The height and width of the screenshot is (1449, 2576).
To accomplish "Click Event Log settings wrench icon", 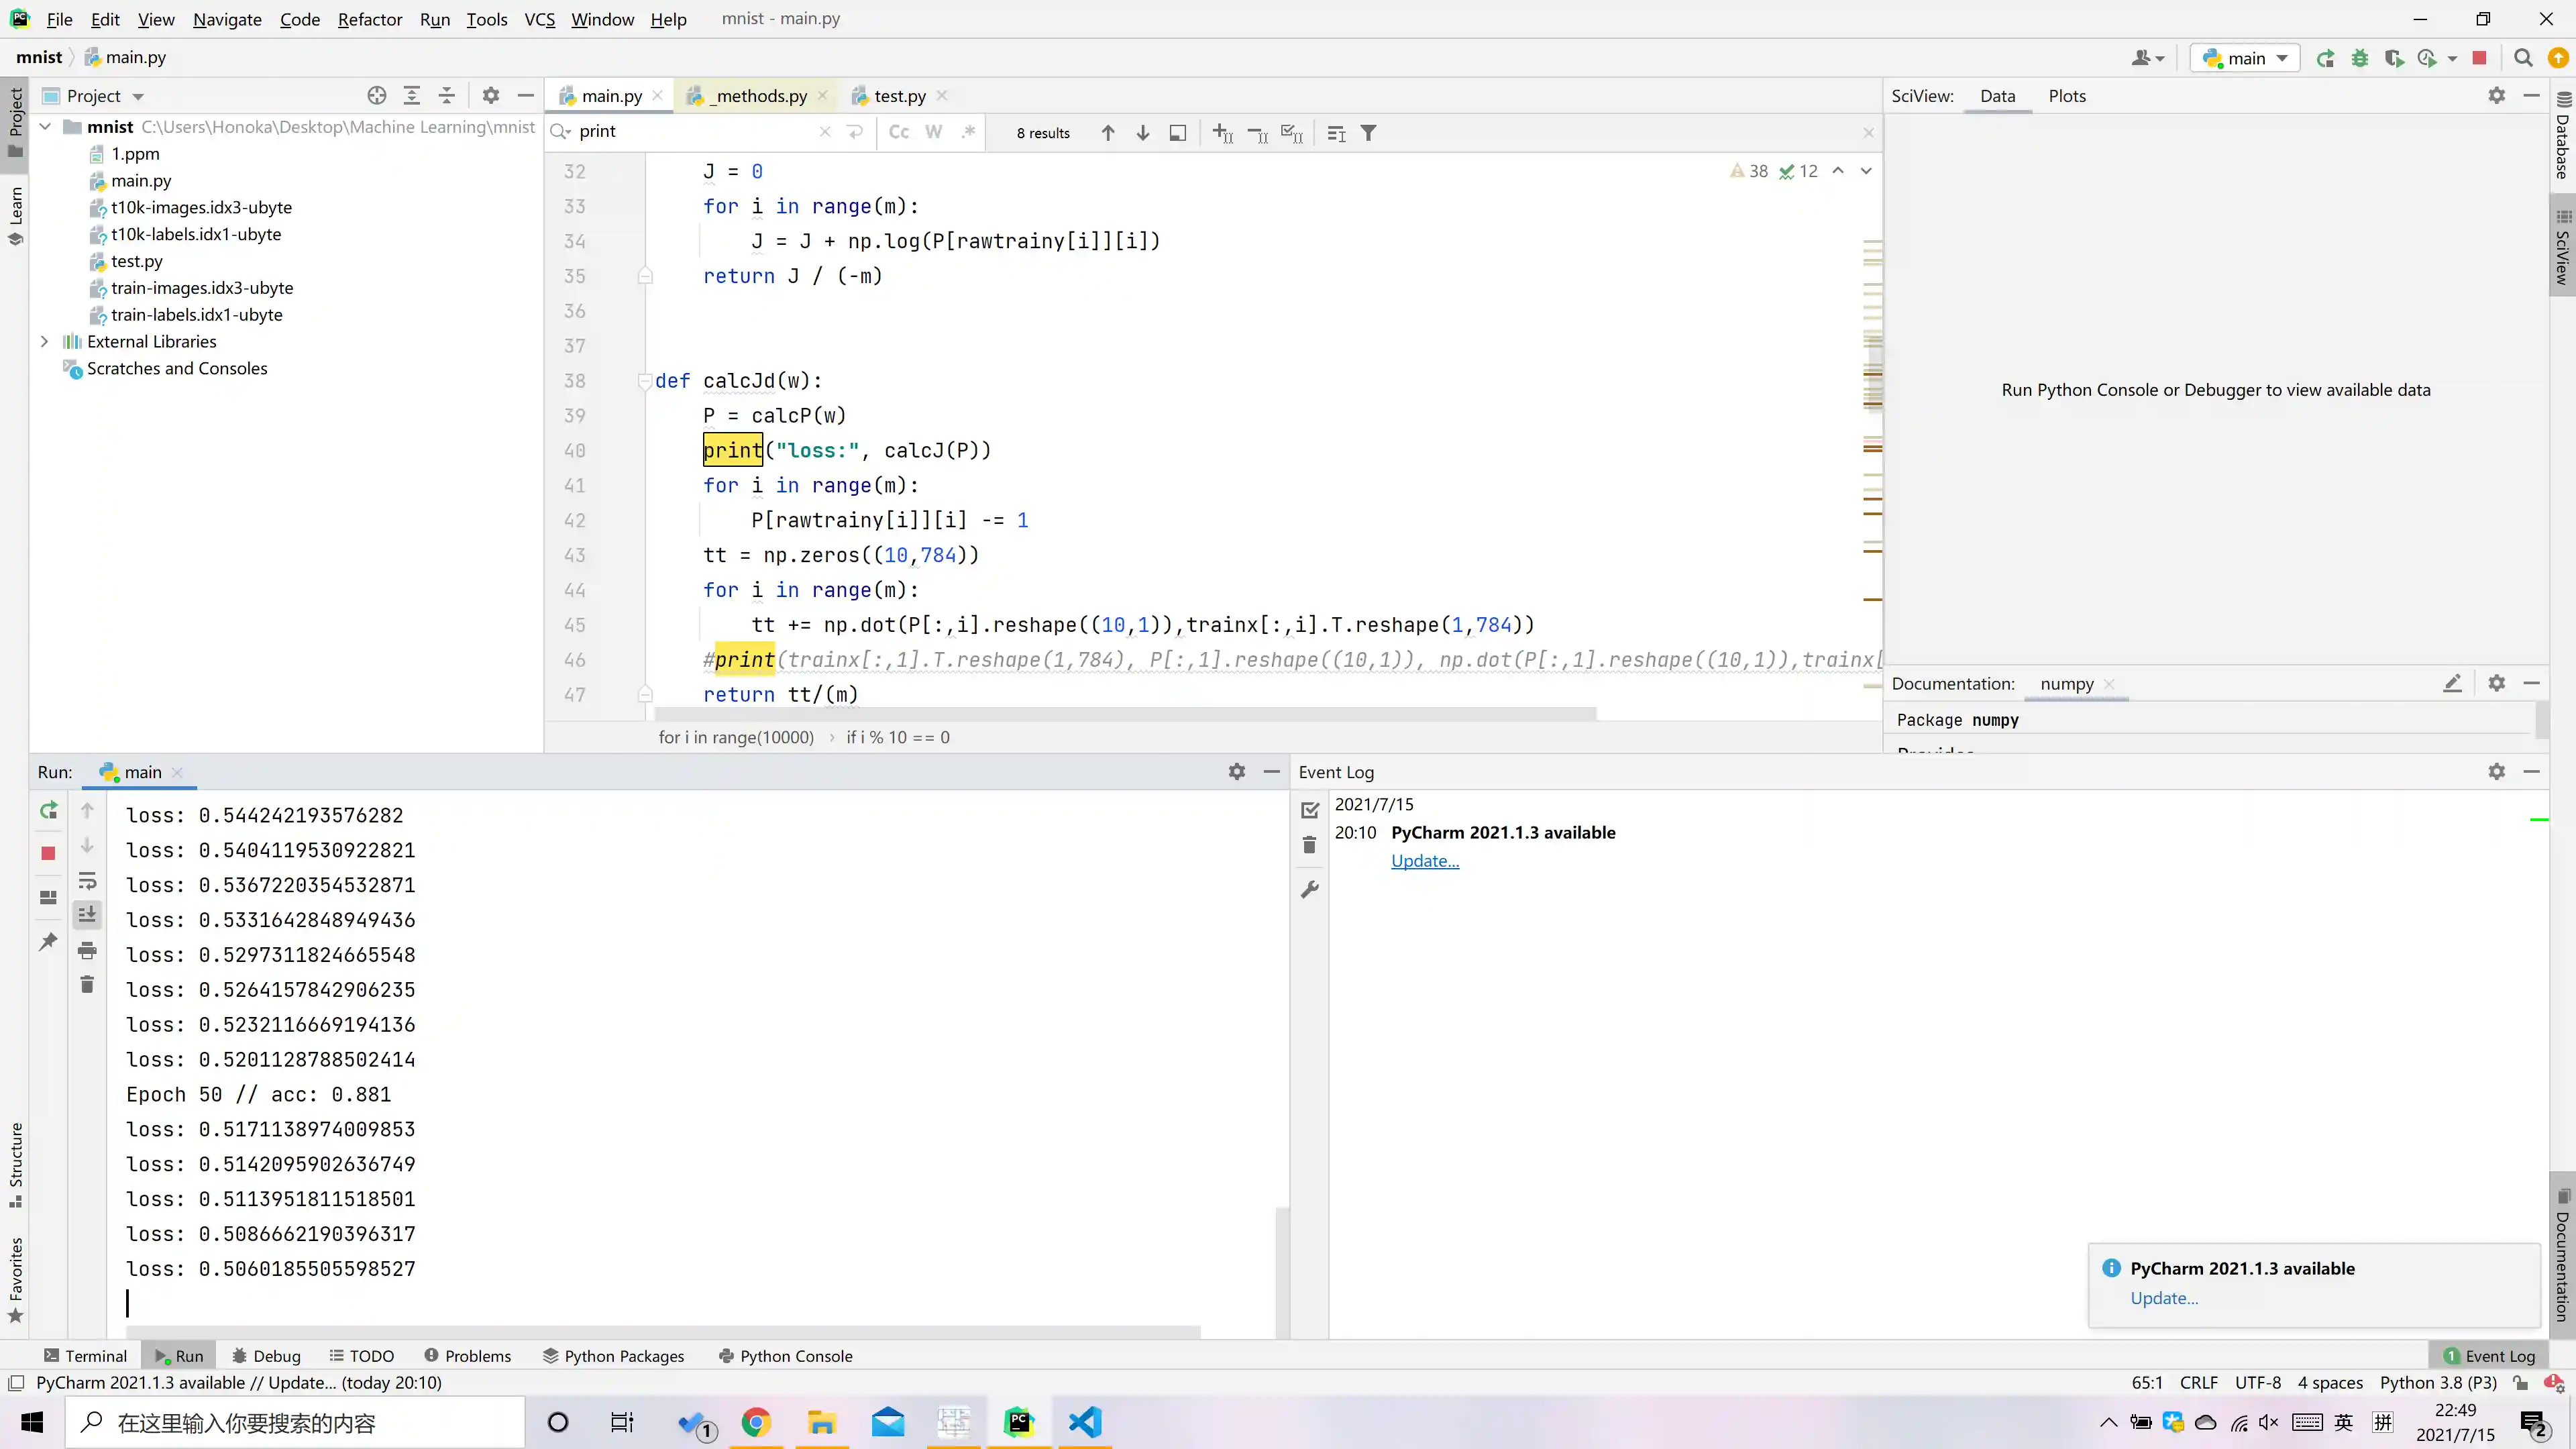I will point(1310,889).
